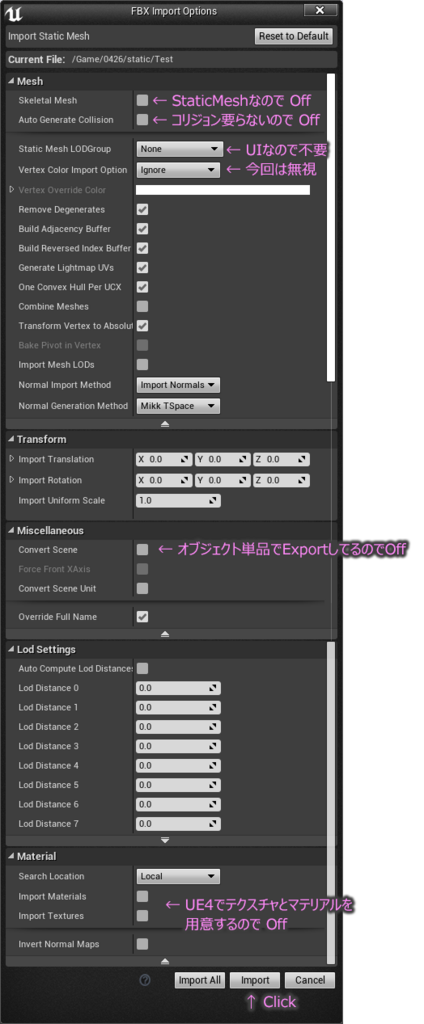Open Vertex Color Import Option dropdown
424x1024 pixels.
click(178, 170)
